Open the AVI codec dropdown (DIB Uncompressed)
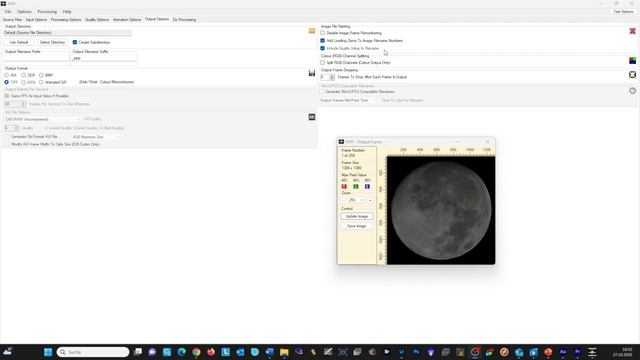The width and height of the screenshot is (640, 360). (x=42, y=119)
